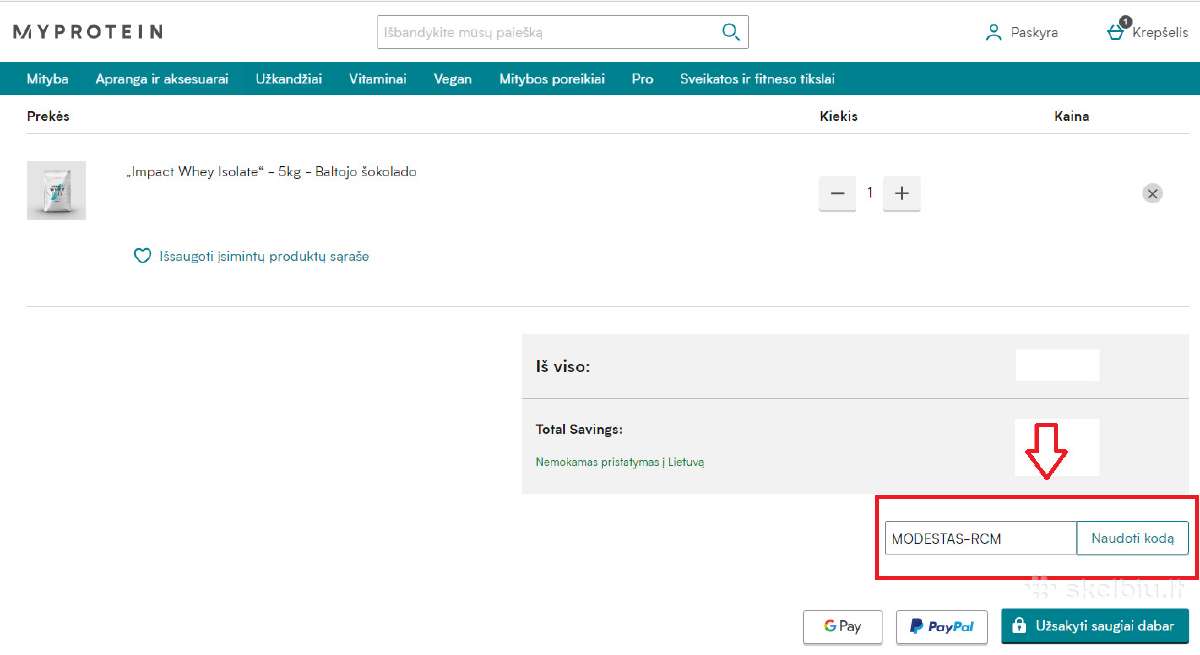Image resolution: width=1200 pixels, height=655 pixels.
Task: Click the search magnifier icon
Action: [731, 32]
